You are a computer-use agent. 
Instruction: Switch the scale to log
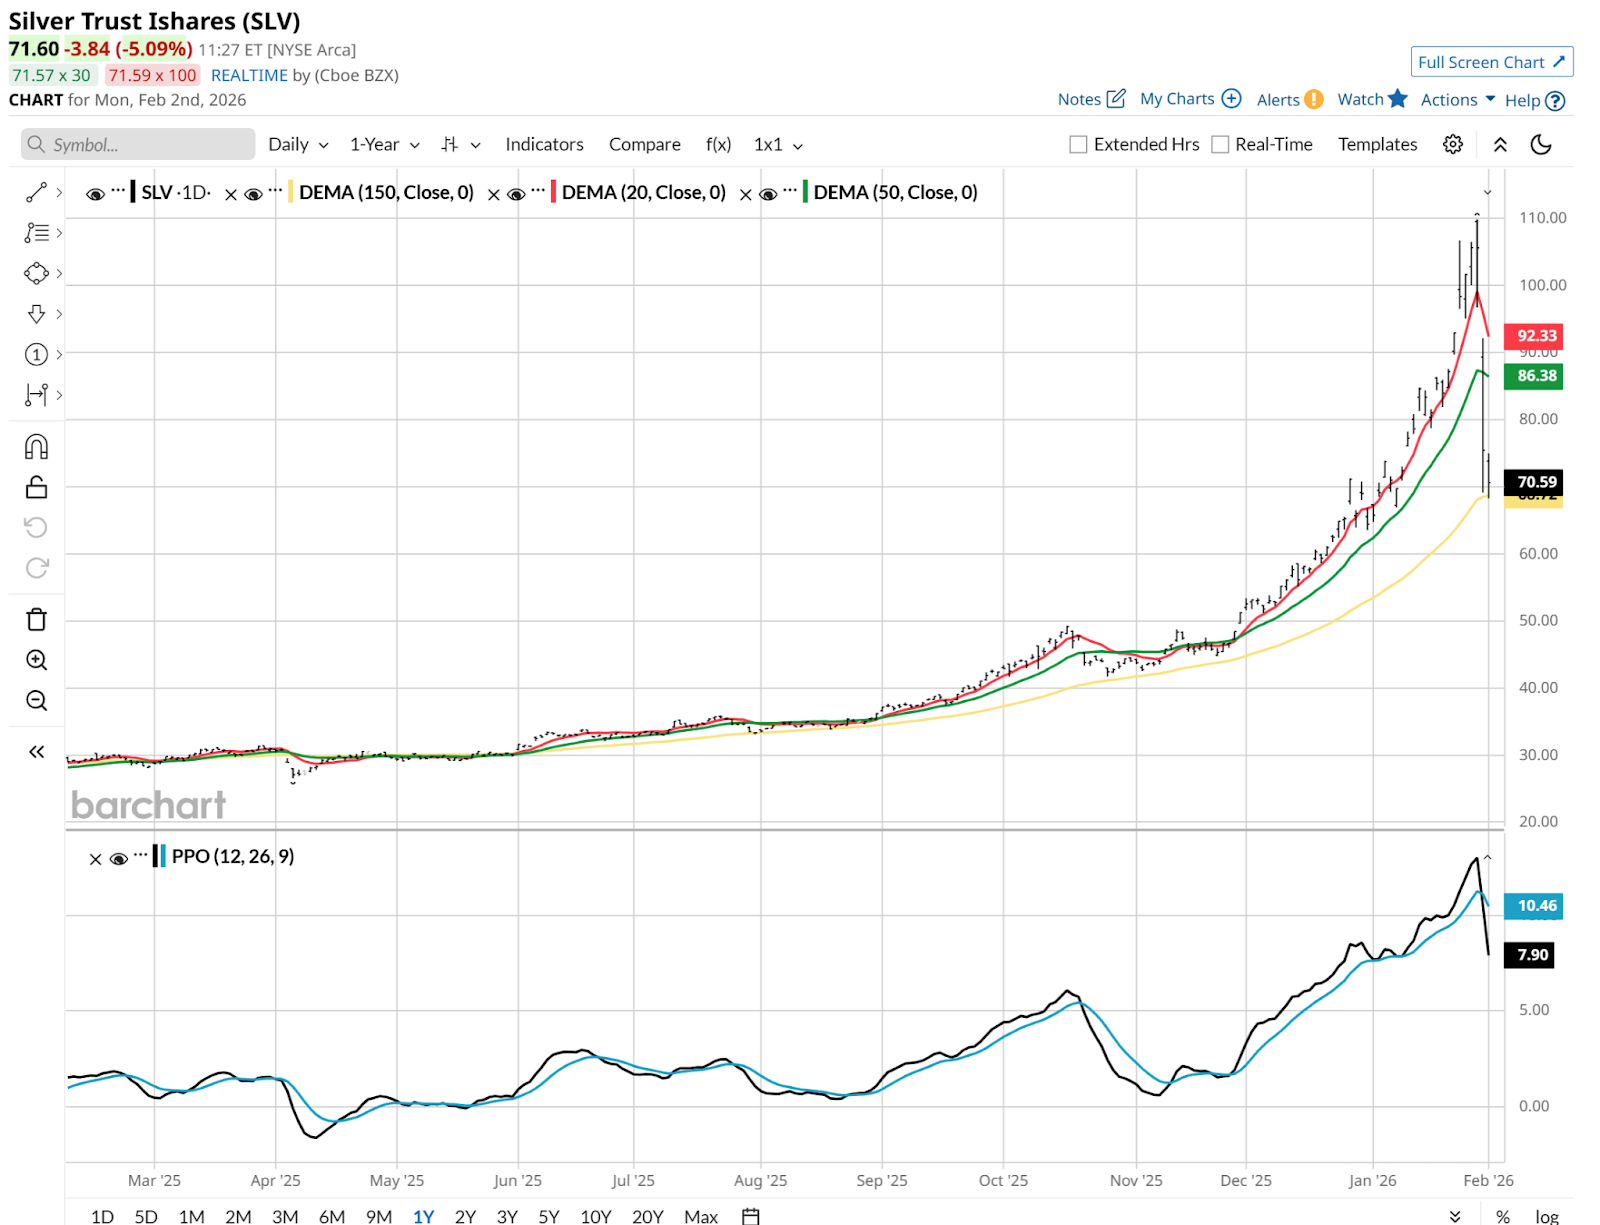pos(1547,1216)
